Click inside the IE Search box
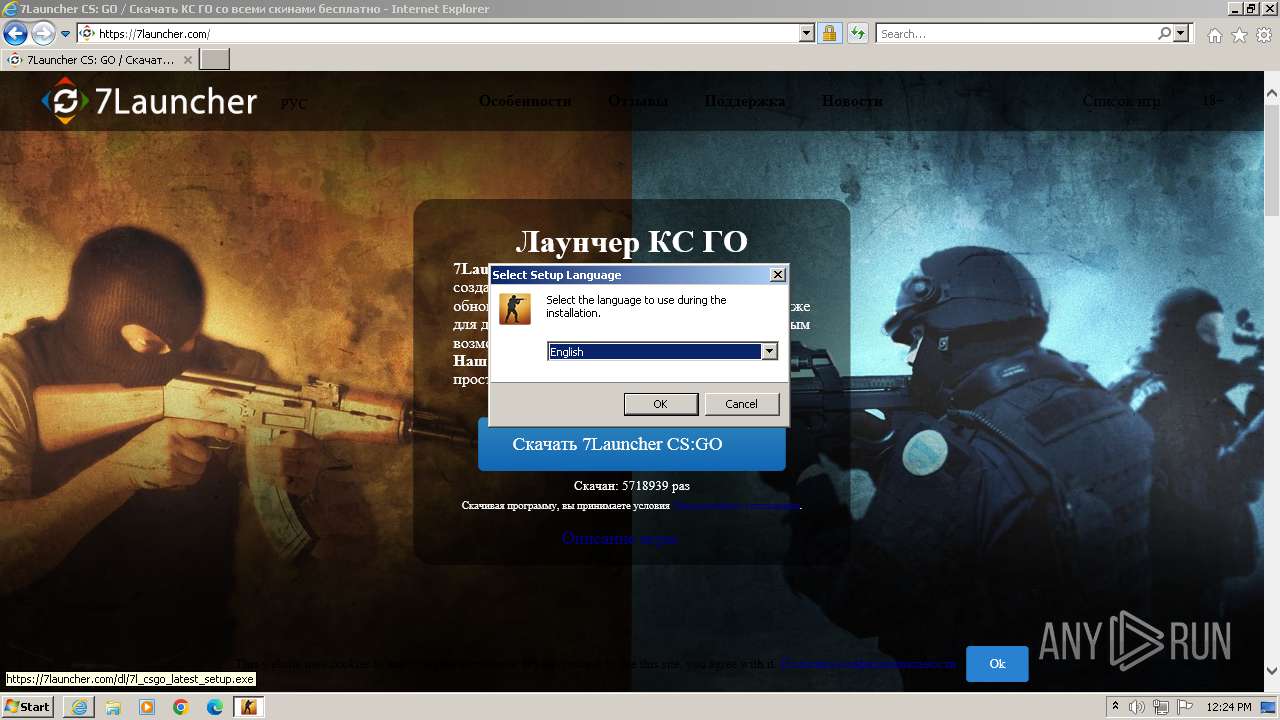Viewport: 1280px width, 720px height. pyautogui.click(x=1016, y=34)
